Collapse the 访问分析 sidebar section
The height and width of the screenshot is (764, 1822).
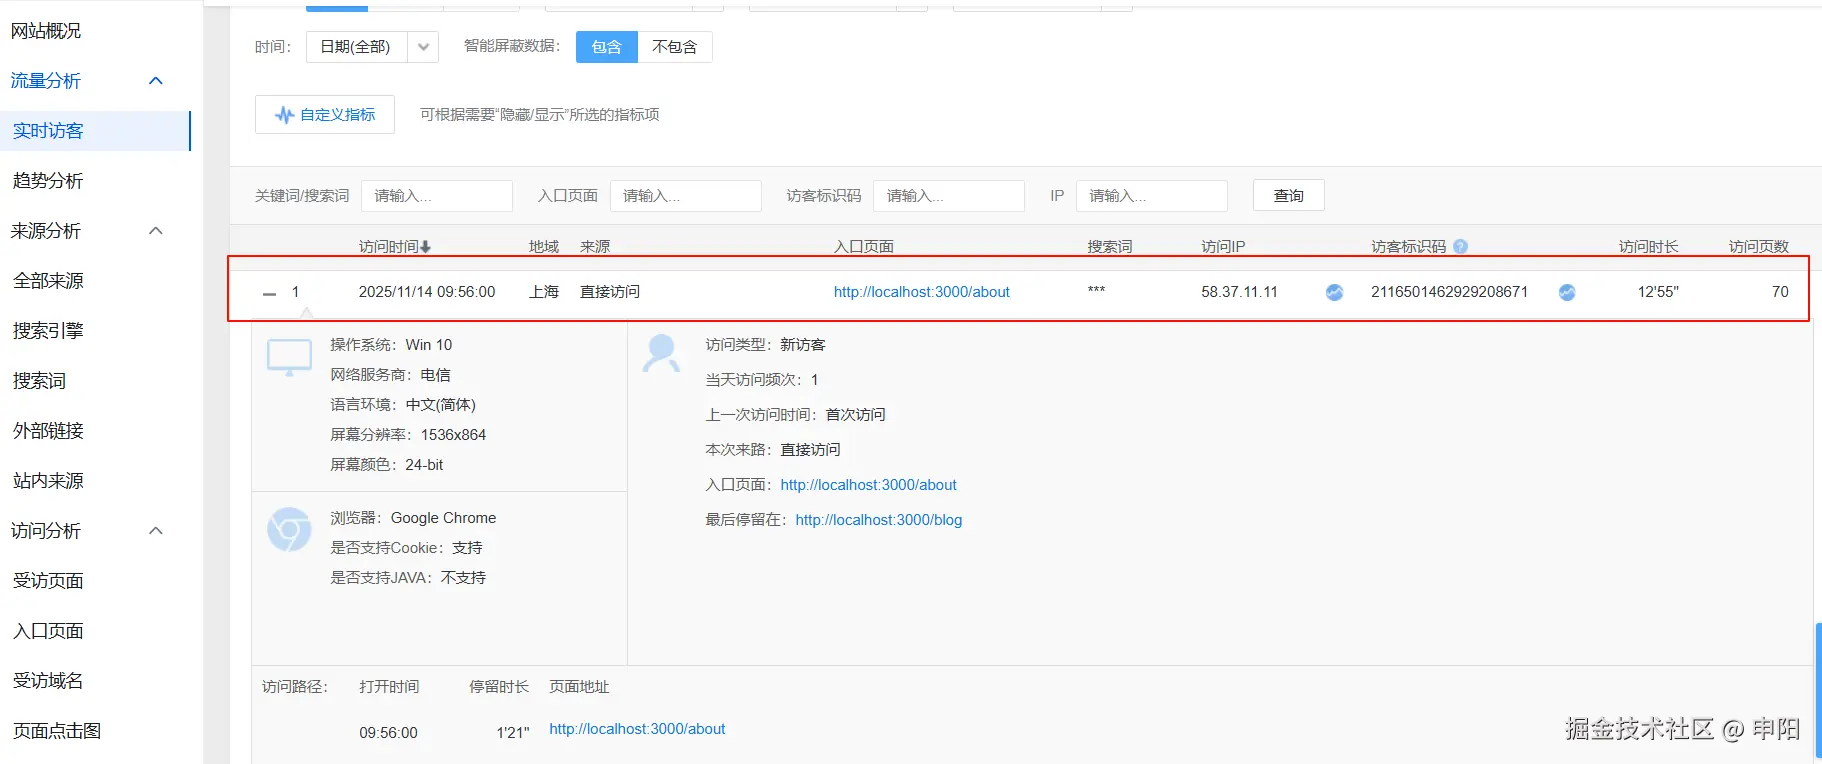[x=156, y=531]
